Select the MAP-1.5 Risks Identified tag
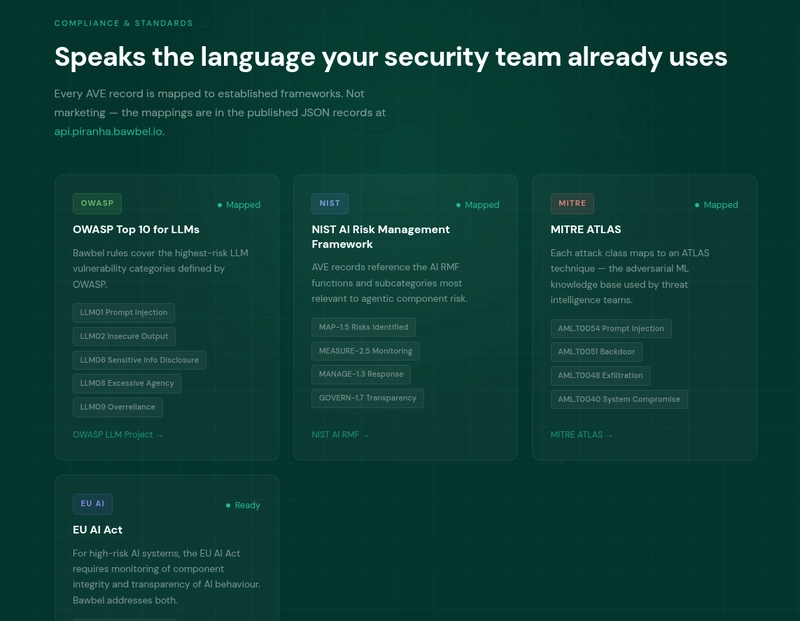The image size is (800, 621). coord(363,327)
